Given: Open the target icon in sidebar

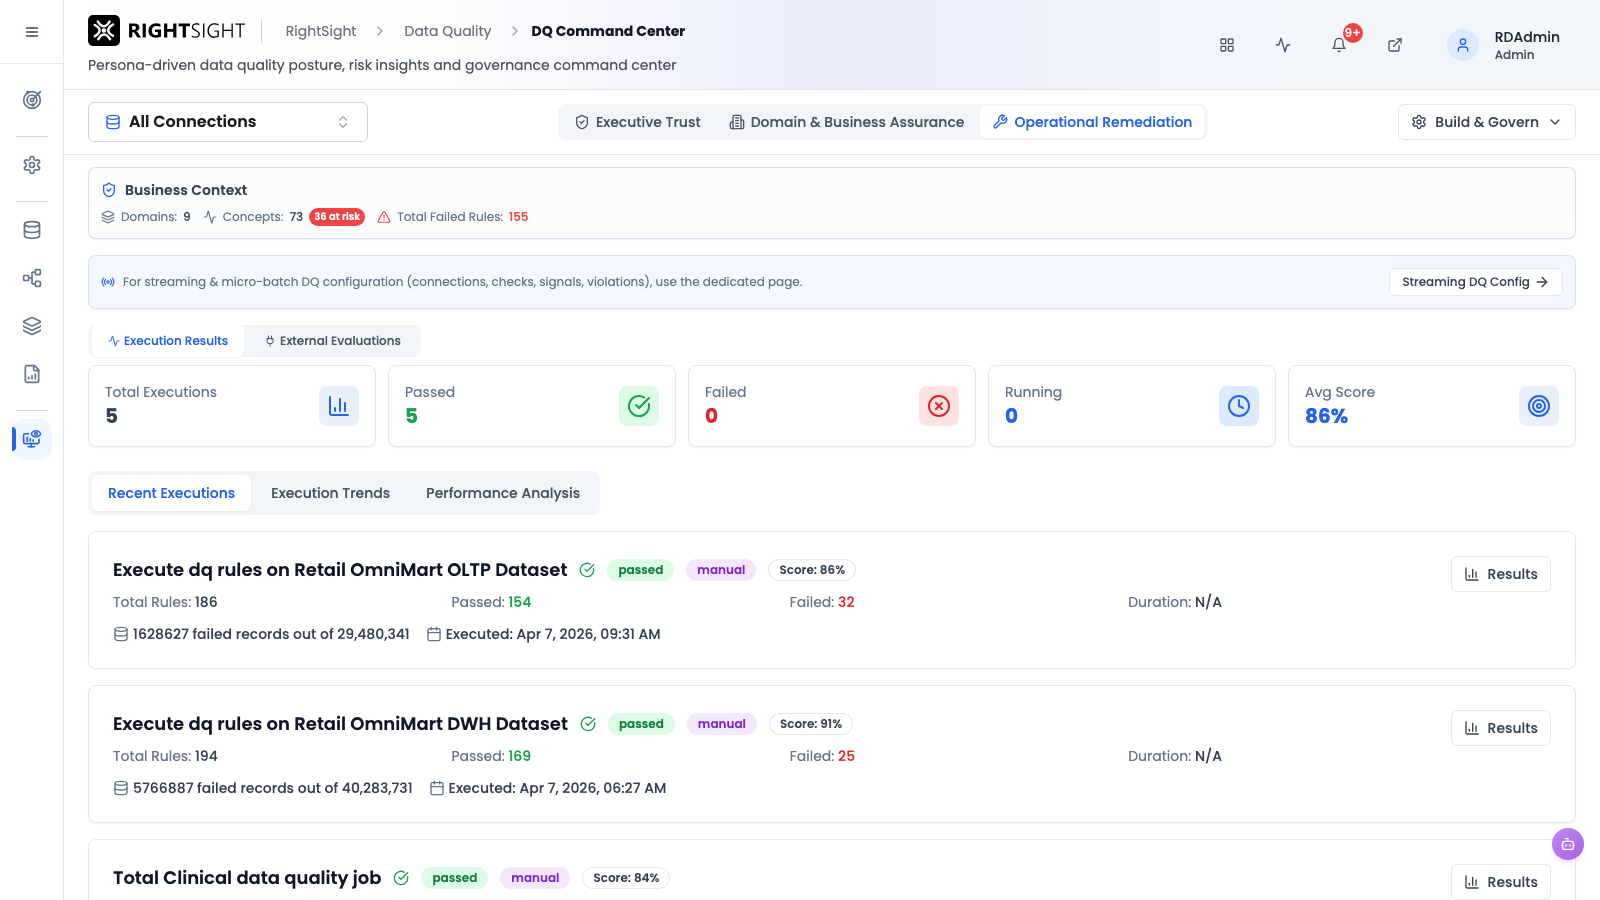Looking at the screenshot, I should (x=32, y=100).
